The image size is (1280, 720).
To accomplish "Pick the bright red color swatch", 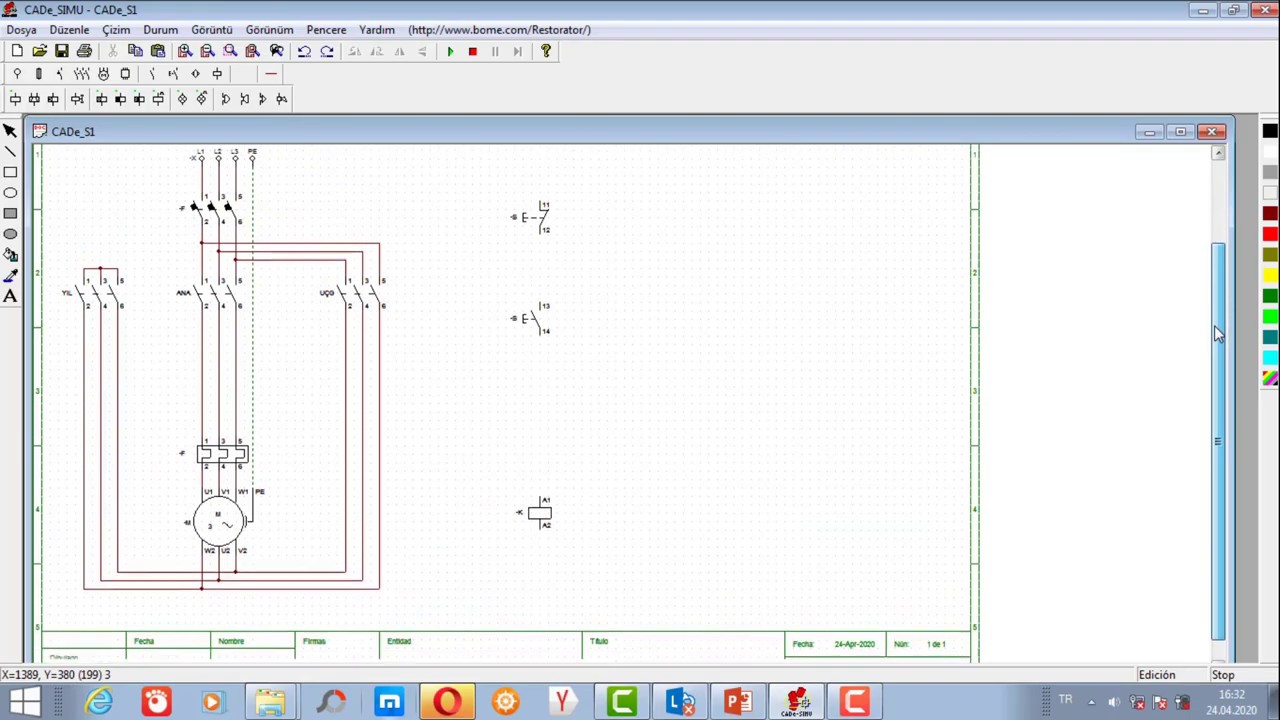I will coord(1270,234).
